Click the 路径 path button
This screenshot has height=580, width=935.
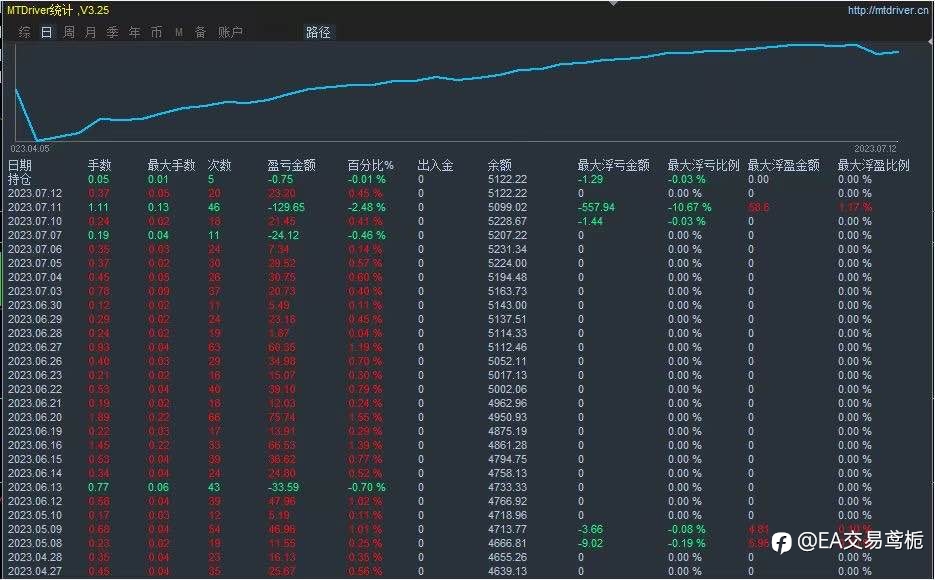pyautogui.click(x=318, y=32)
